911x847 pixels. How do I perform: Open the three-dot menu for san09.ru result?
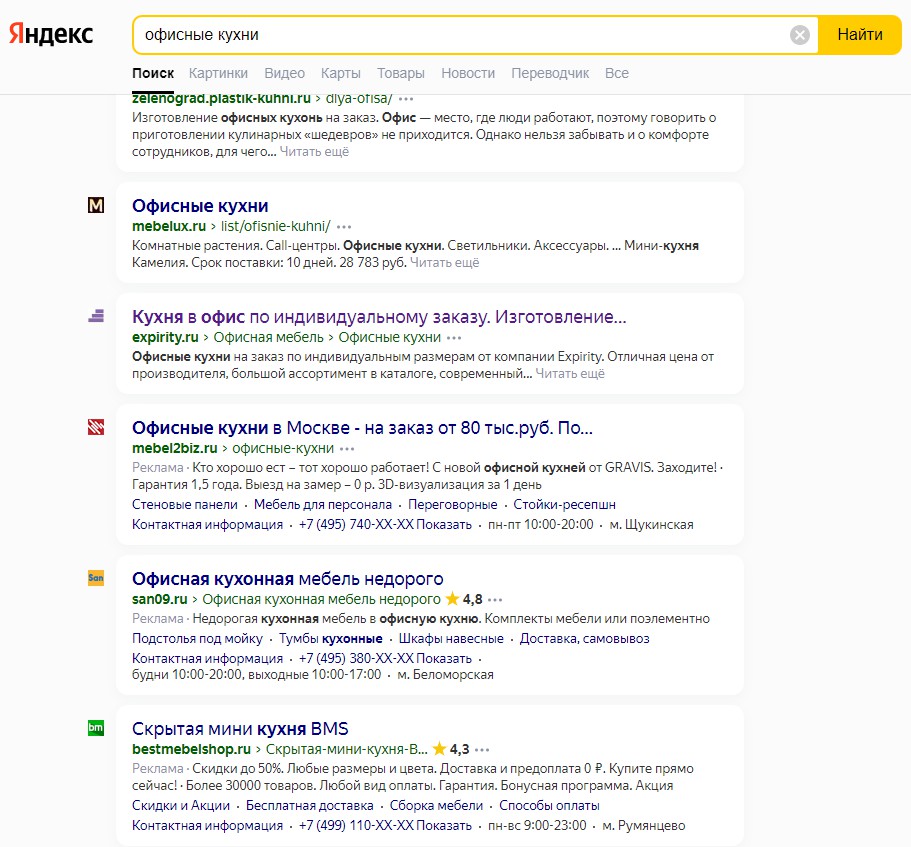(x=495, y=600)
